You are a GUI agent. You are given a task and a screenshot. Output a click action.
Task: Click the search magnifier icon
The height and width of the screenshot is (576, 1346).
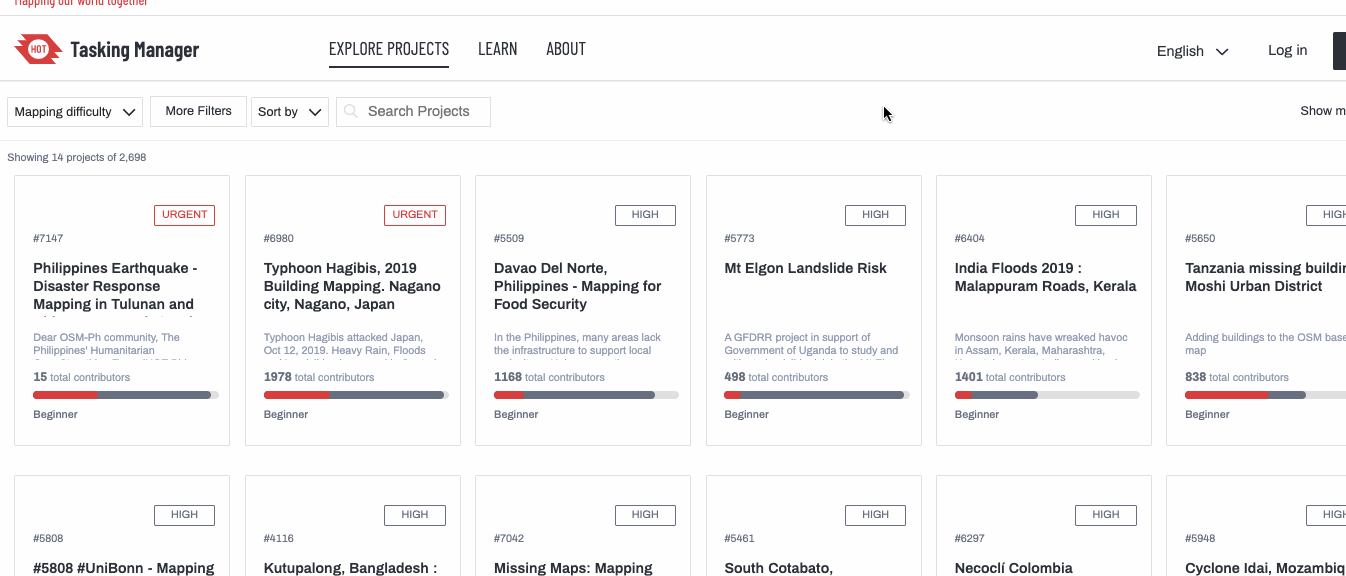(x=351, y=111)
